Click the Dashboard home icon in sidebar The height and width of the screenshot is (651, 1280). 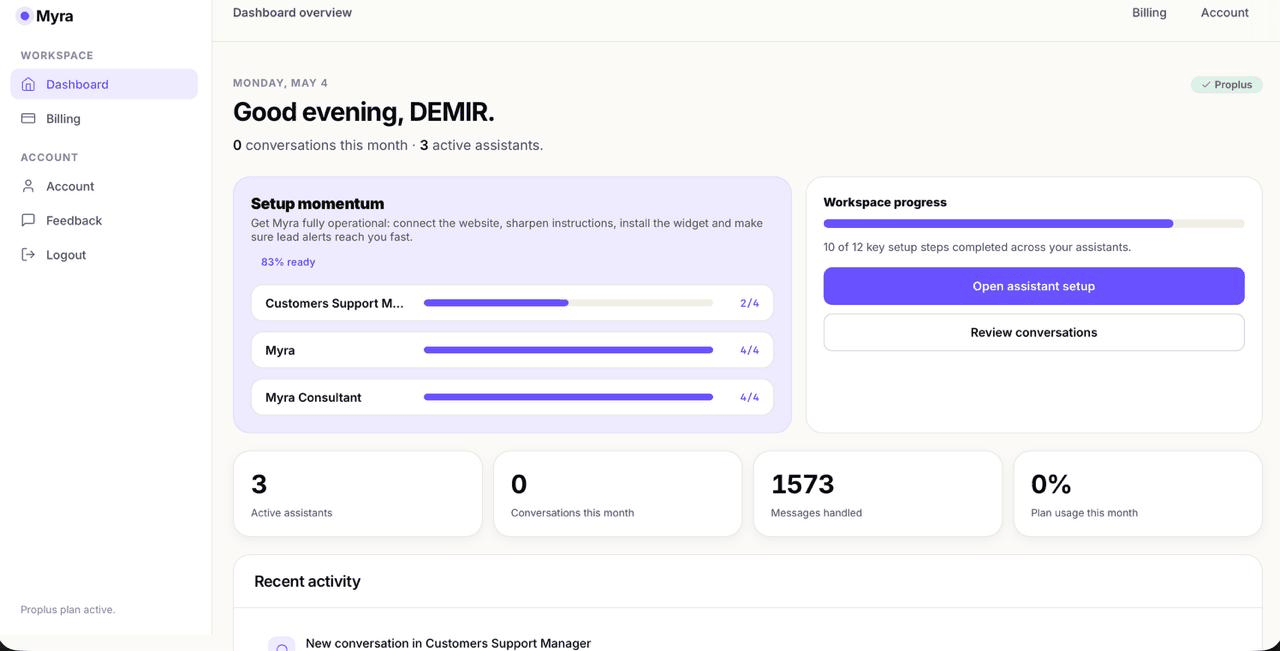(x=28, y=84)
